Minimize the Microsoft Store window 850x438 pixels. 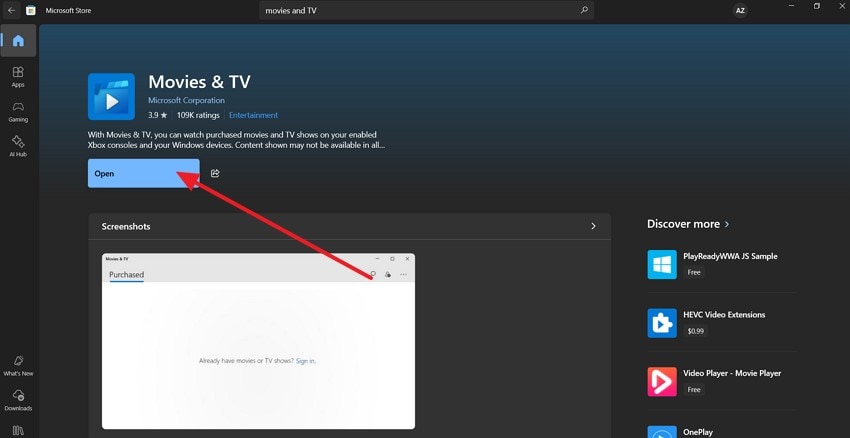coord(791,5)
